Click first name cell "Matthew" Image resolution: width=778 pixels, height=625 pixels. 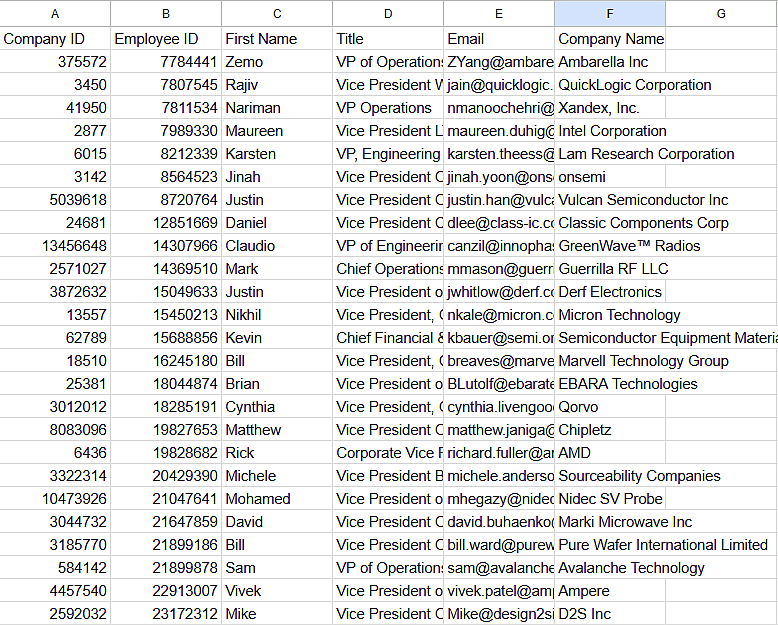point(277,430)
